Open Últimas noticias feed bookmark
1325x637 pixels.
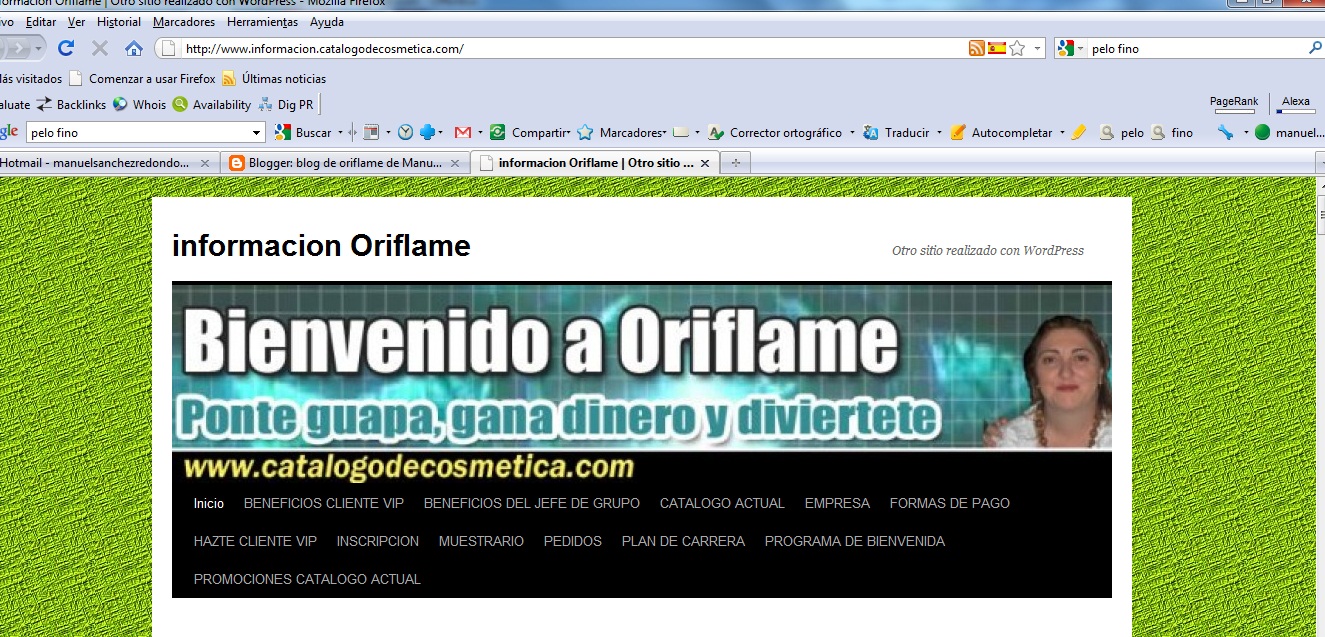point(274,78)
